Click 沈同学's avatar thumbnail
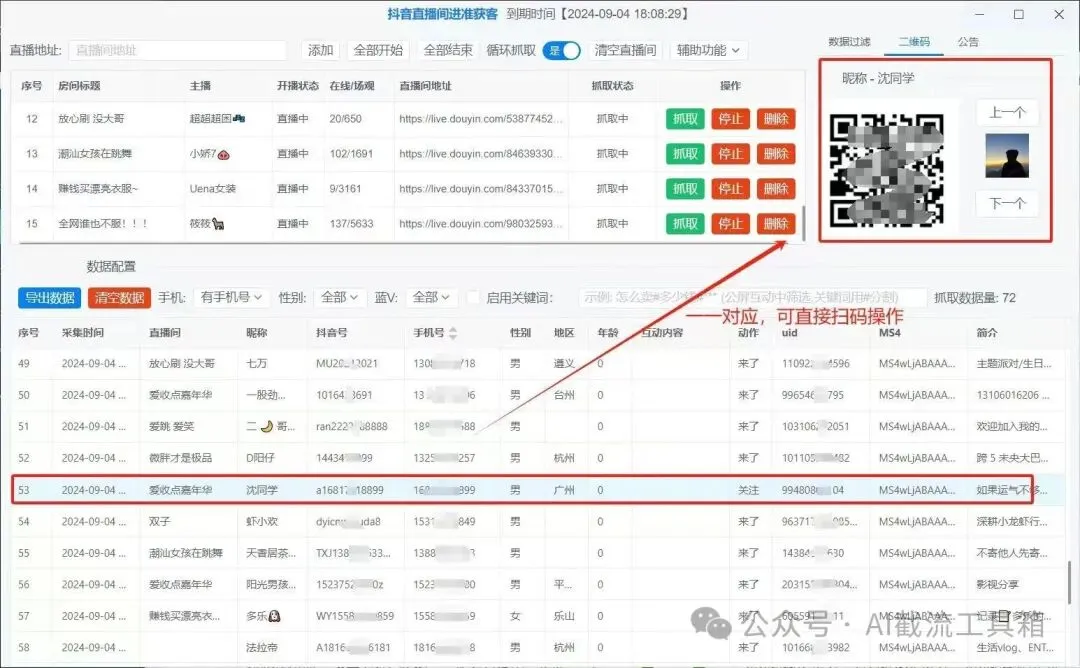Viewport: 1080px width, 668px height. 1005,156
